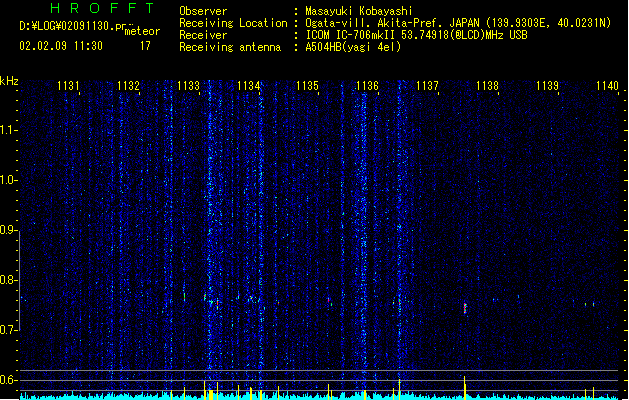Click the 0.7 kHz frequency label
Viewport: 629px width, 400px height.
pos(8,330)
